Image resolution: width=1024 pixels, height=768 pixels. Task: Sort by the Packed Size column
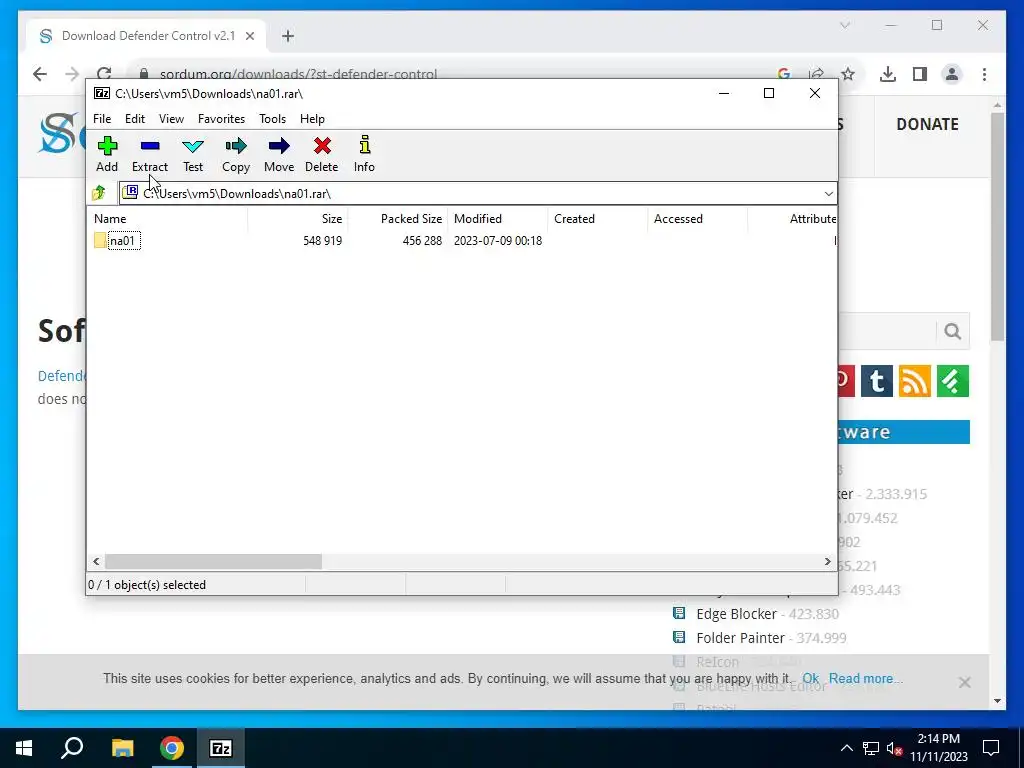click(398, 219)
